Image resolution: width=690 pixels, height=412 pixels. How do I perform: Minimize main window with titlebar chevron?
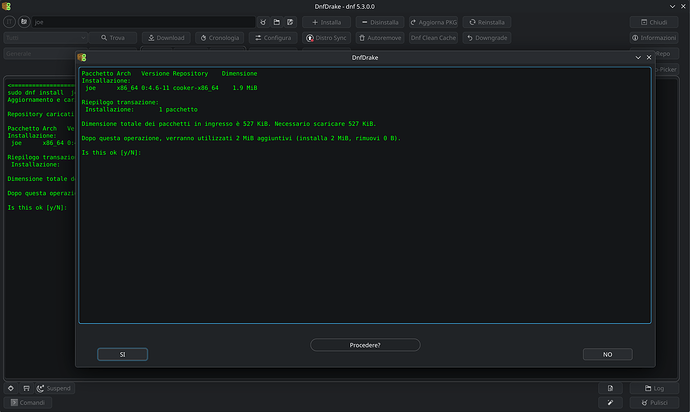(672, 7)
